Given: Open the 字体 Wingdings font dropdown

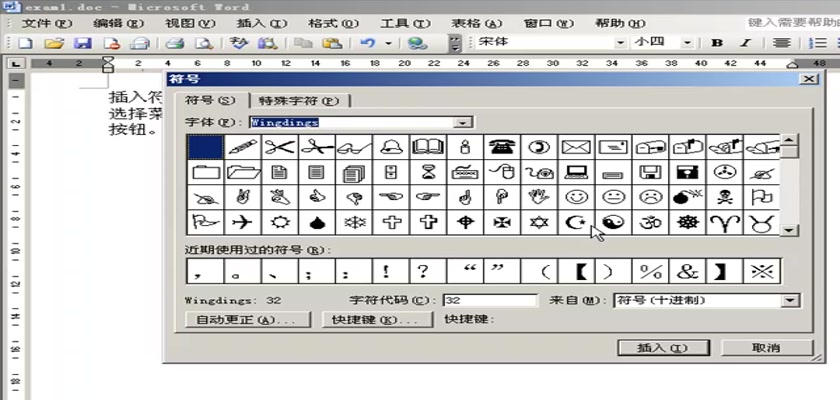Looking at the screenshot, I should 461,122.
